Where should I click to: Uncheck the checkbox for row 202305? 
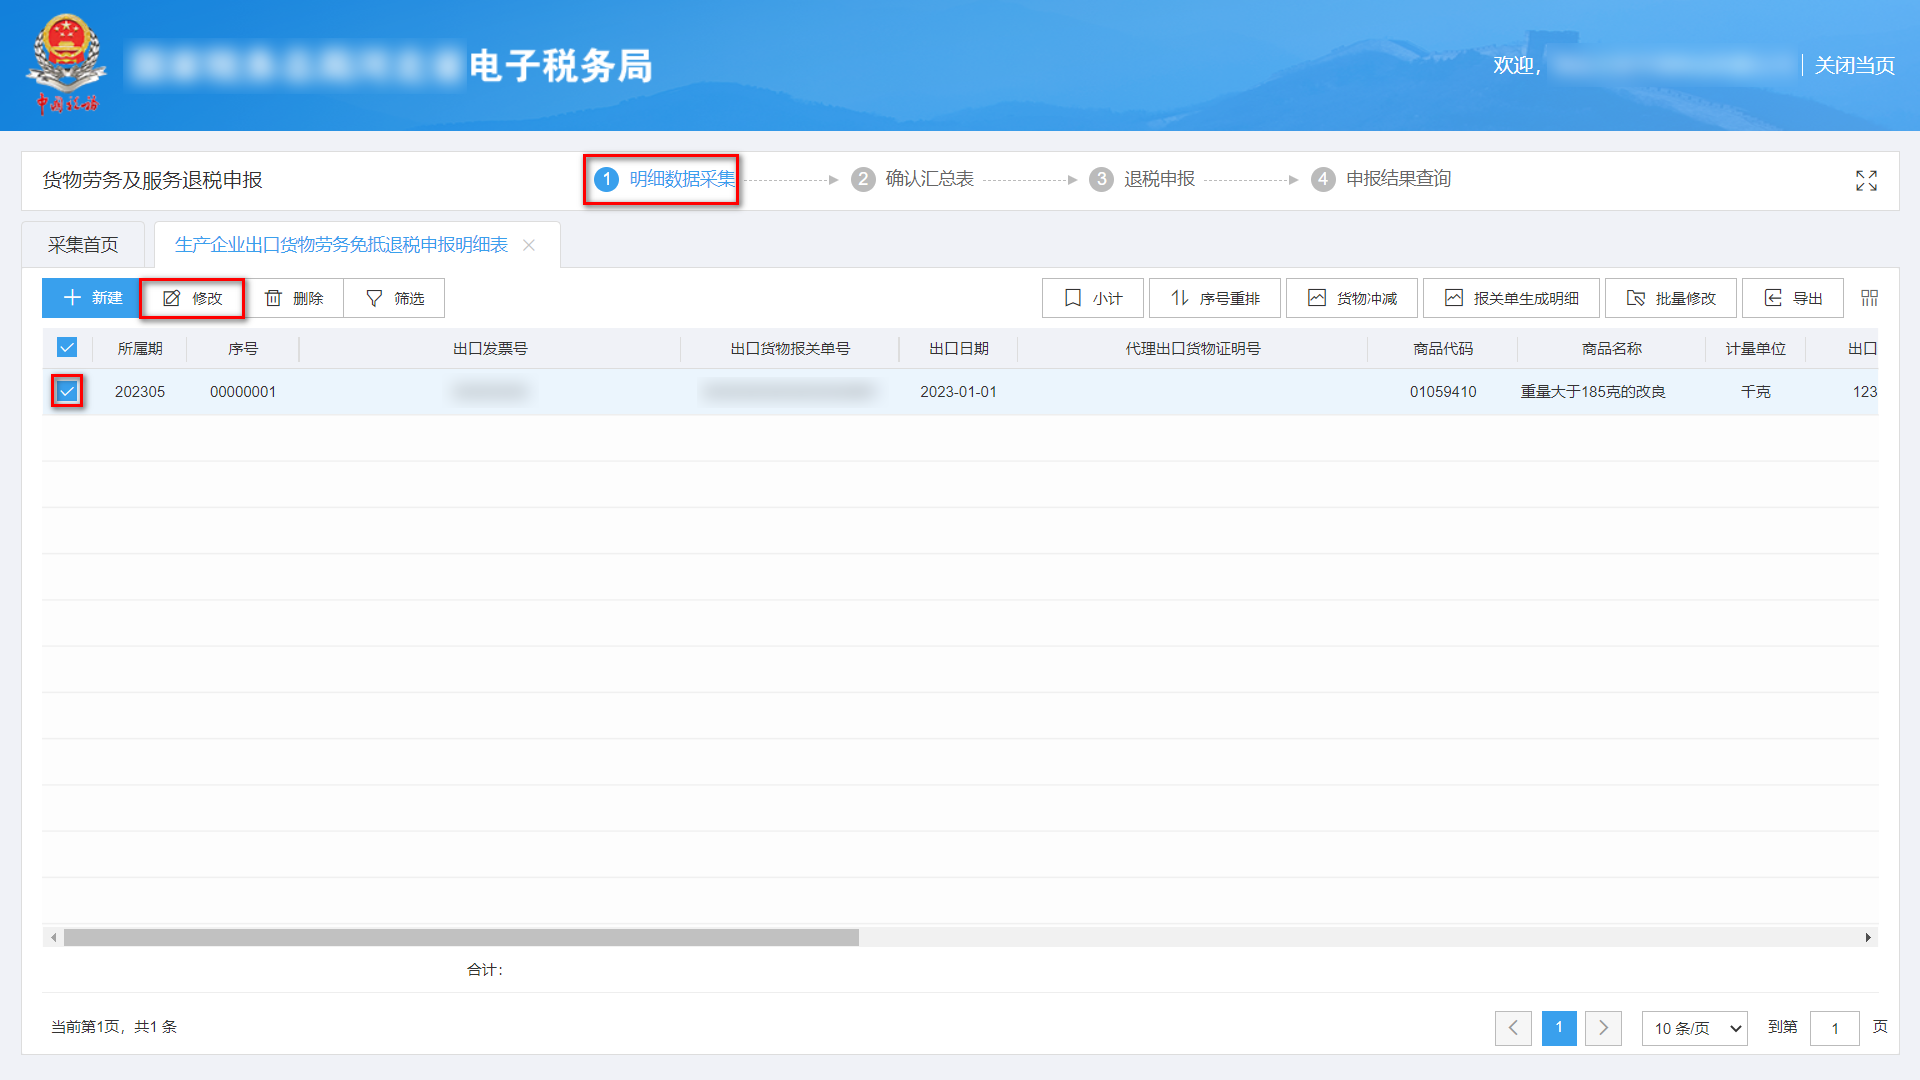coord(67,391)
